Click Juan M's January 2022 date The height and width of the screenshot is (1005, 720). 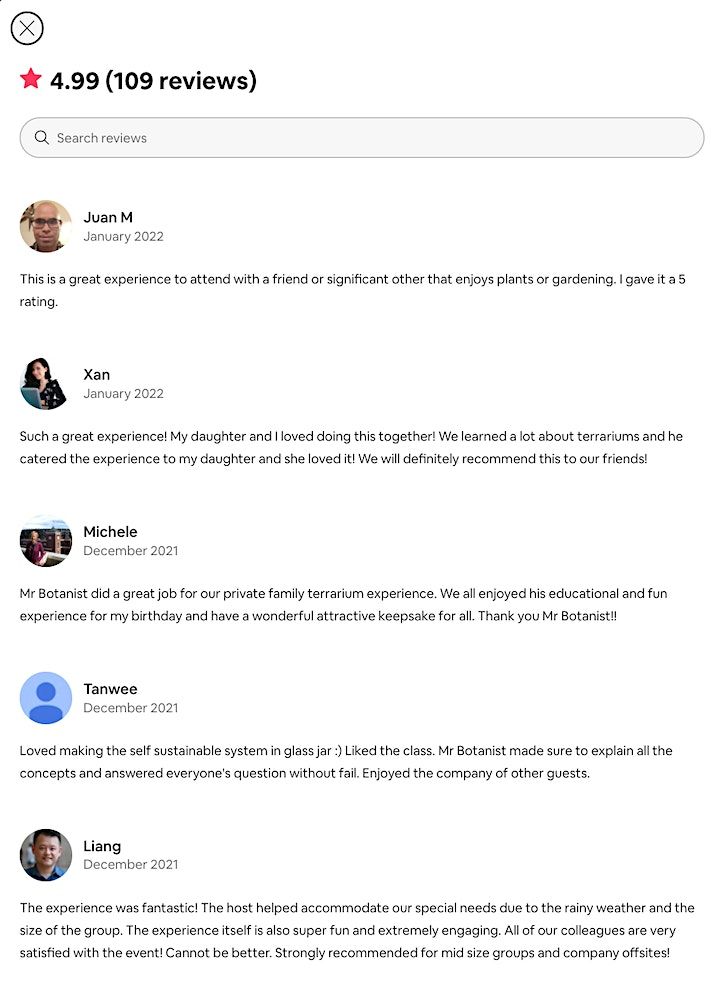(123, 237)
